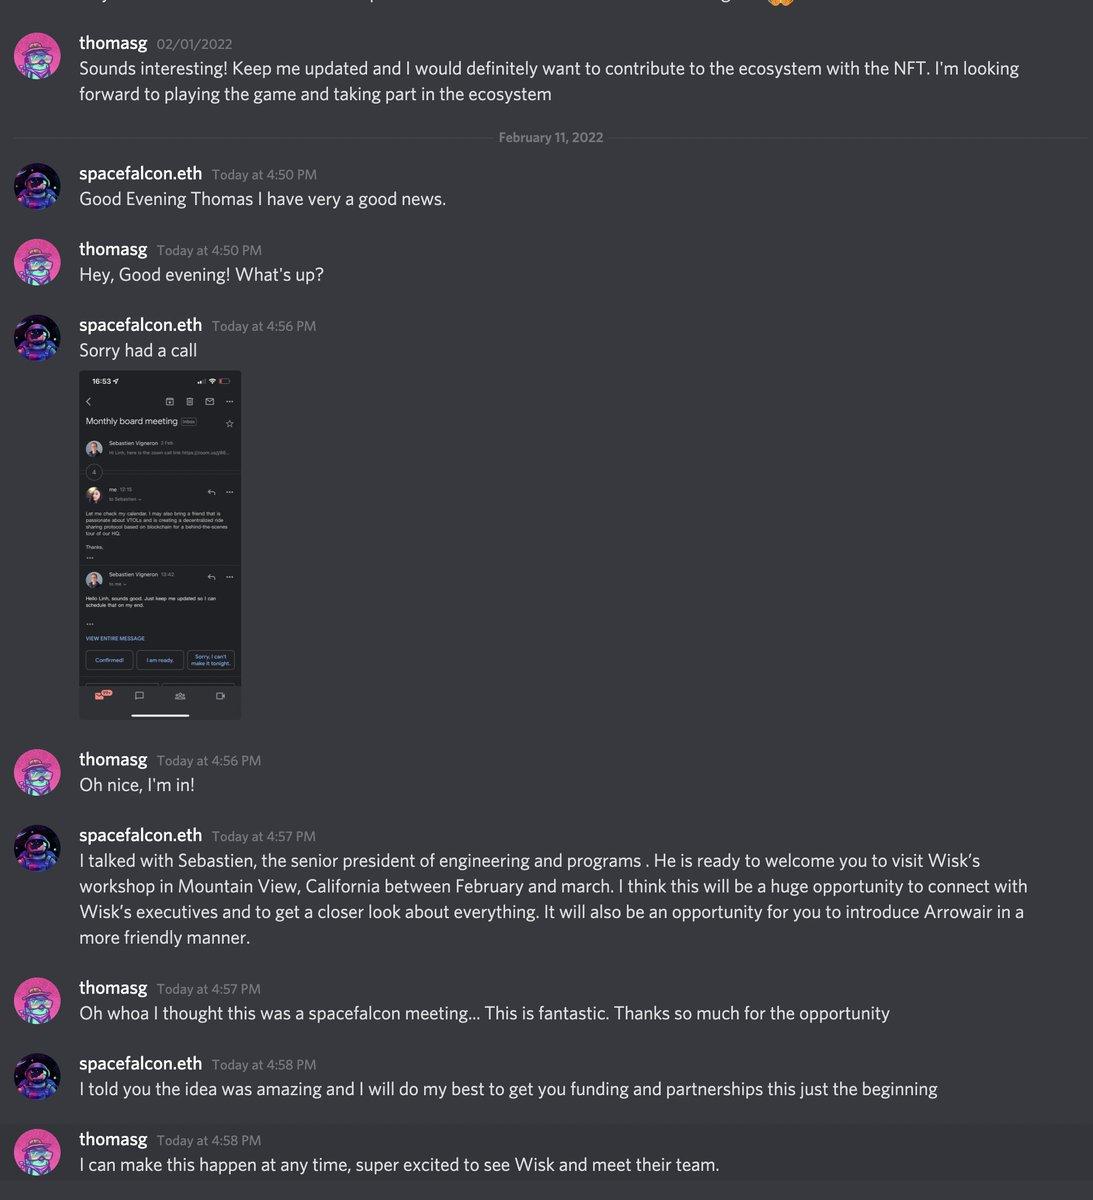Screen dimensions: 1093x1200
Task: Expand the 'to Sebastien' recipient details
Action: 126,498
